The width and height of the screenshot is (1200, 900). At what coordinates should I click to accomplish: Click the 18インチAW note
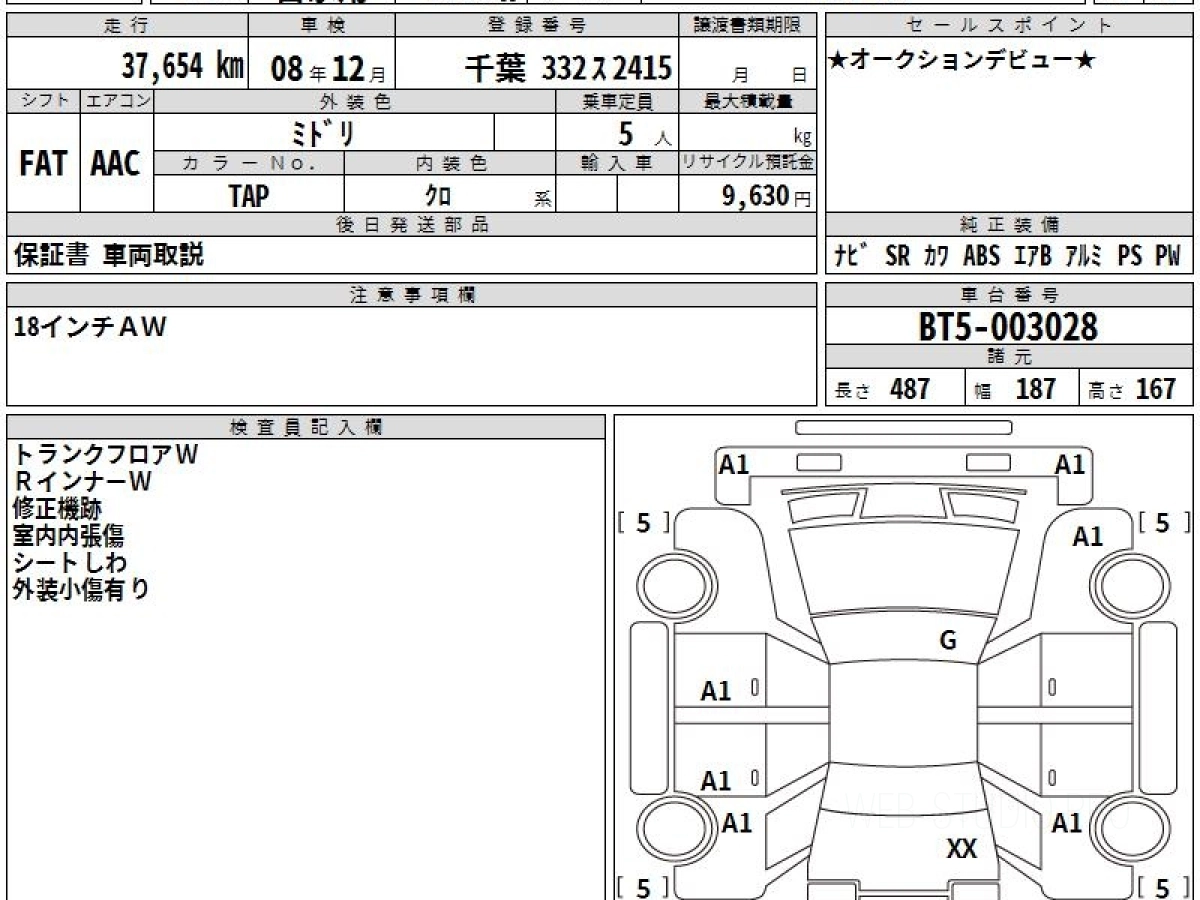click(90, 327)
